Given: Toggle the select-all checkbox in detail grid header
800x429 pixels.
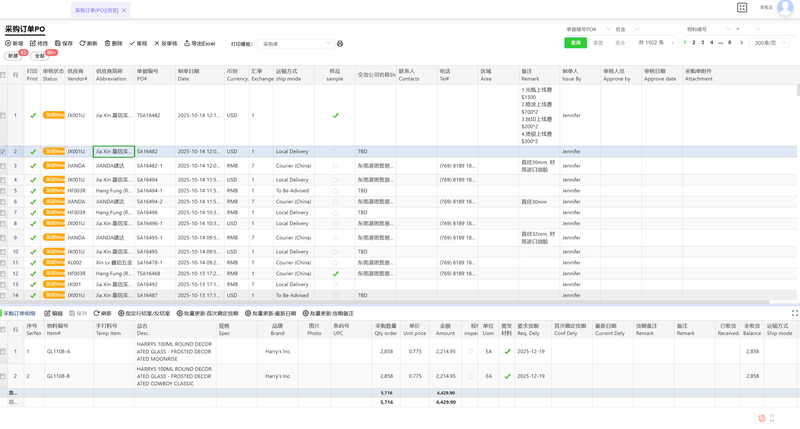Looking at the screenshot, I should point(4,327).
